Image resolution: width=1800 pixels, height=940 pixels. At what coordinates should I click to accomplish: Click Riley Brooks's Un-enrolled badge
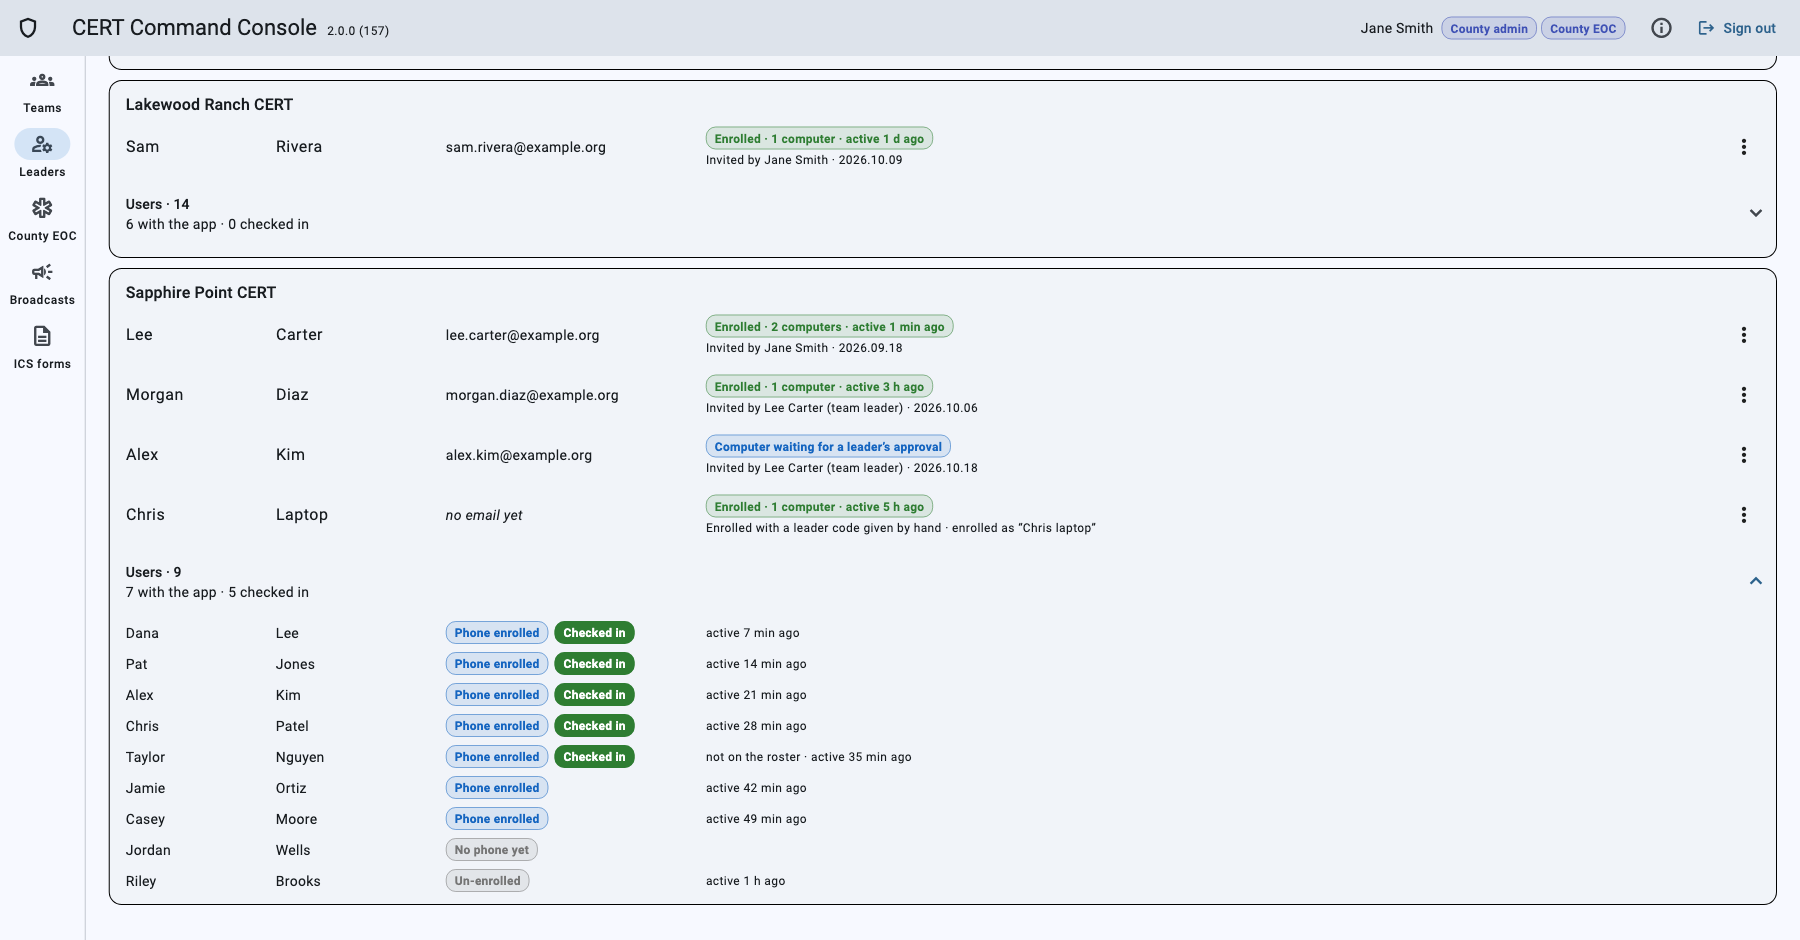click(487, 880)
